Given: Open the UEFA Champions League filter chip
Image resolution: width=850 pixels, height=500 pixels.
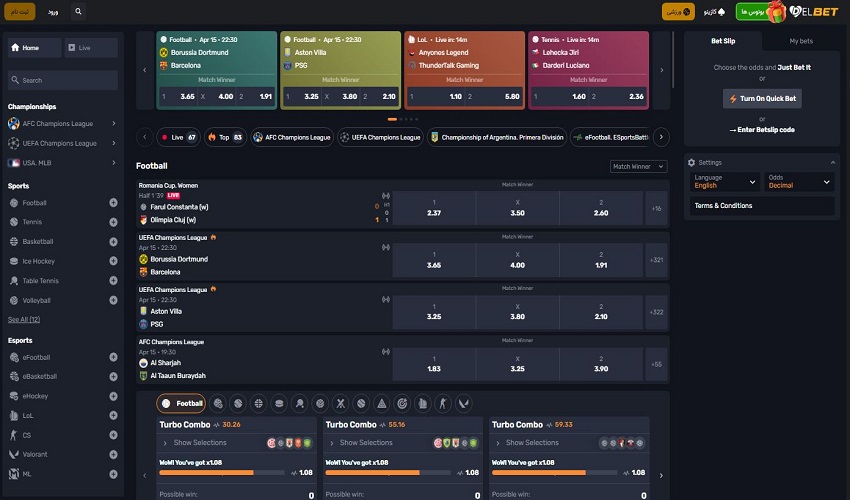Looking at the screenshot, I should pyautogui.click(x=381, y=137).
